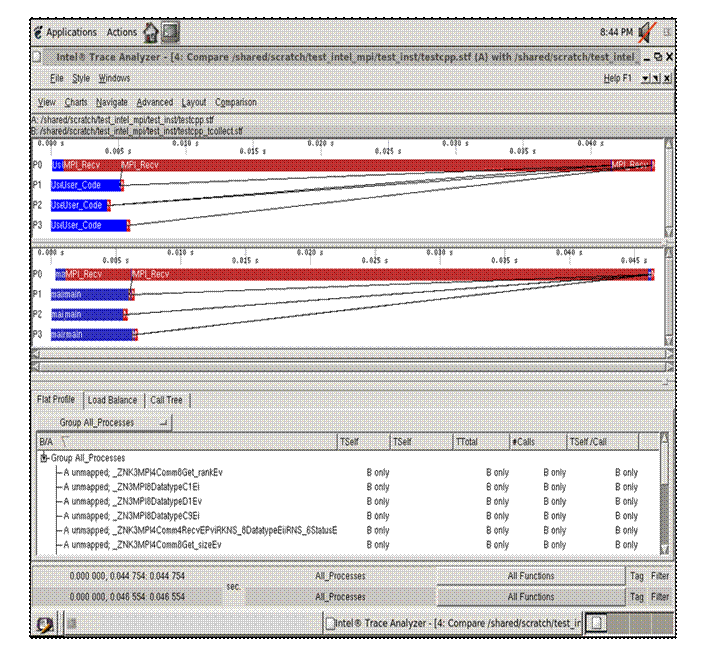The height and width of the screenshot is (655, 703).
Task: Open the Group All_Processes dropdown
Action: click(x=104, y=423)
